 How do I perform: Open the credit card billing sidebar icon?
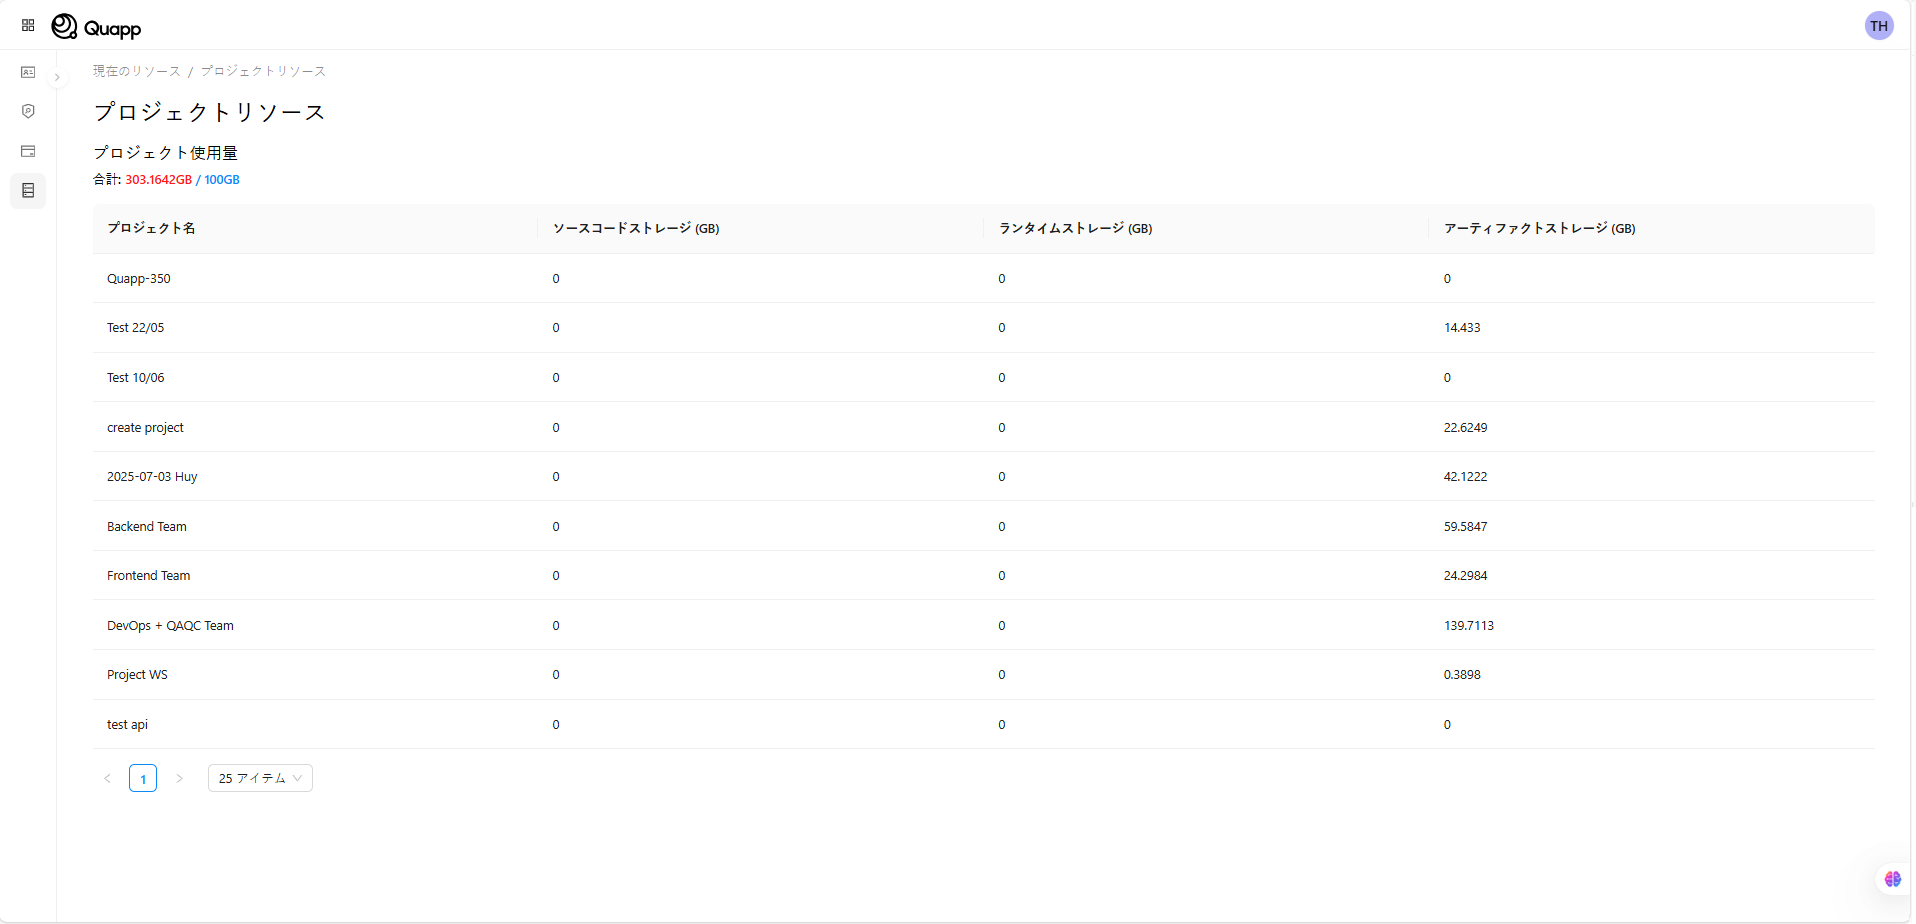click(28, 151)
